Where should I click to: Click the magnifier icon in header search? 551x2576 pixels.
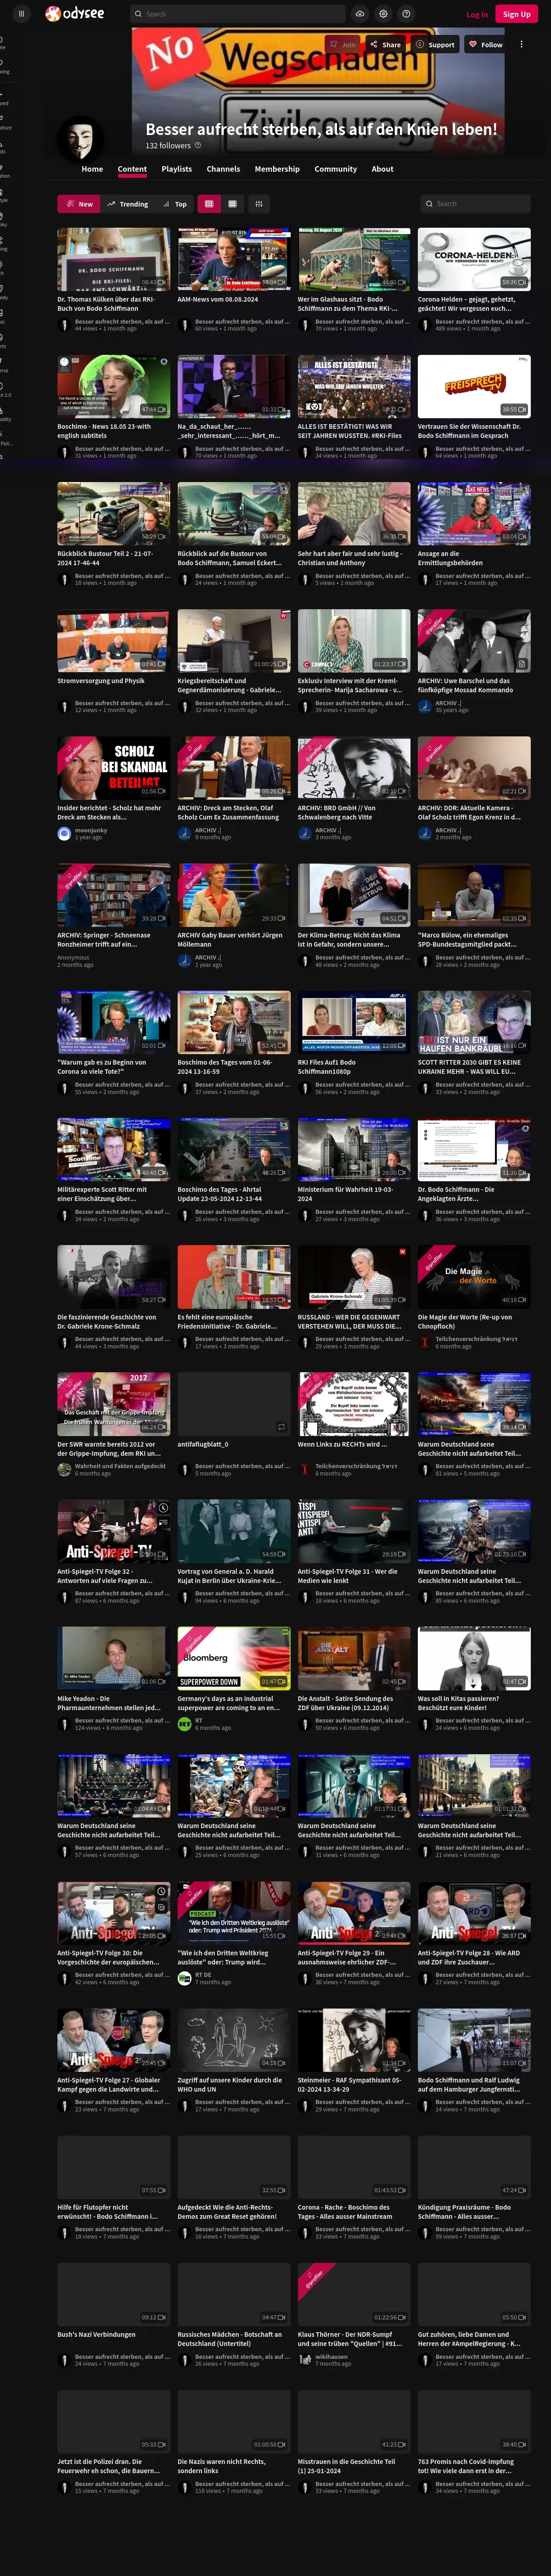[x=138, y=14]
